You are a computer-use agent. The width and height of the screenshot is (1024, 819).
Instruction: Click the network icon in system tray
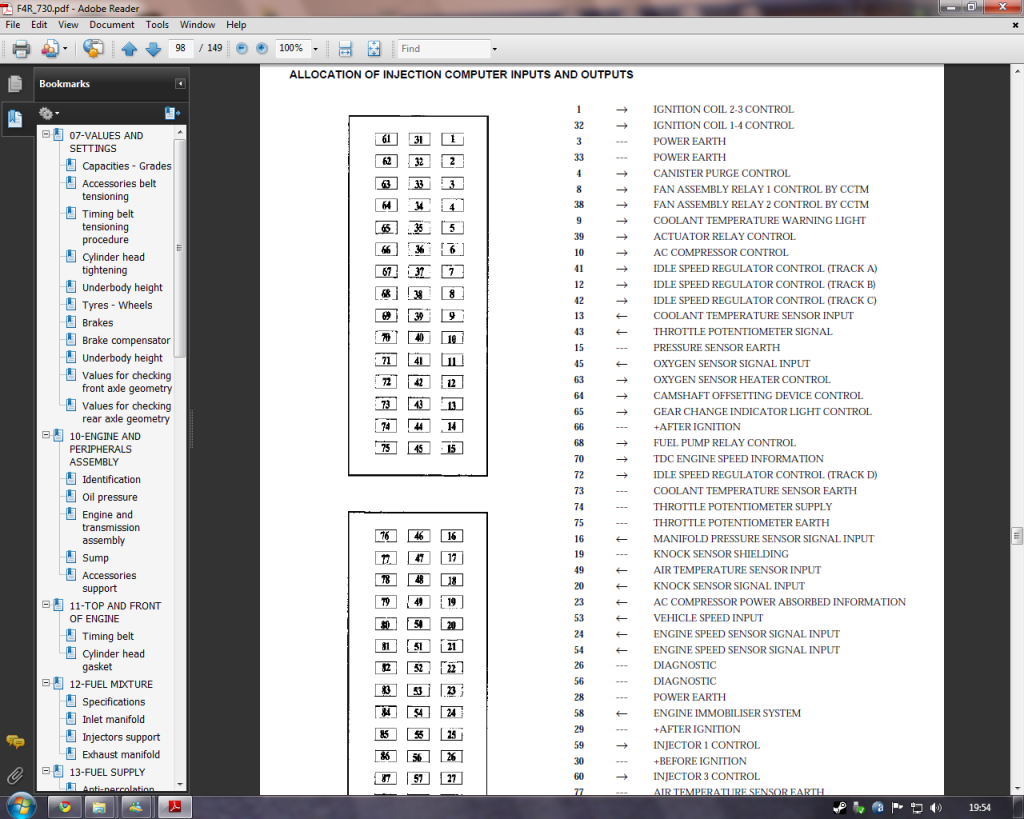point(917,808)
